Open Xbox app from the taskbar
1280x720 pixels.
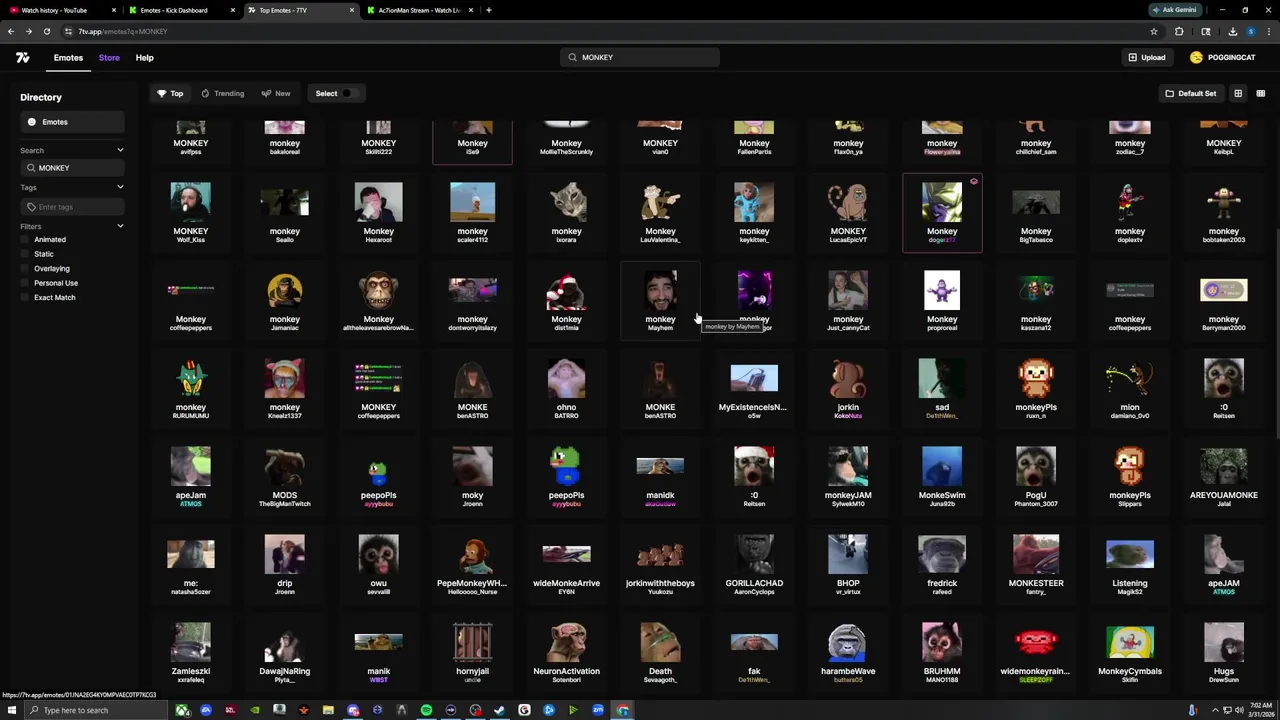(x=183, y=711)
